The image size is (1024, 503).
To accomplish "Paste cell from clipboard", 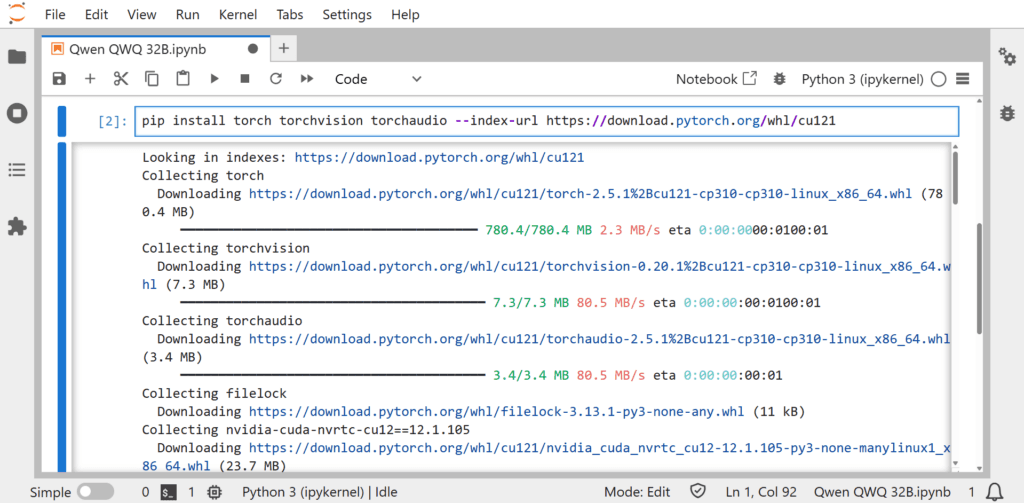I will [183, 79].
